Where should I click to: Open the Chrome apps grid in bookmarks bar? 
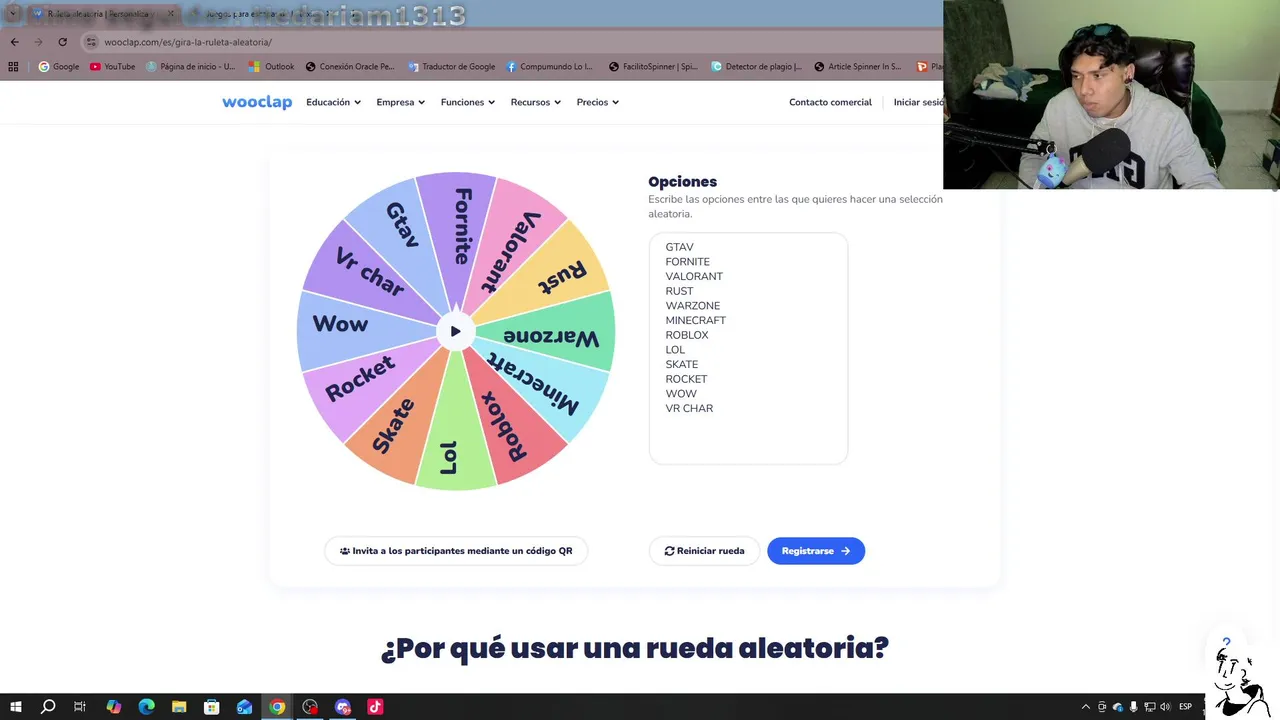point(13,67)
